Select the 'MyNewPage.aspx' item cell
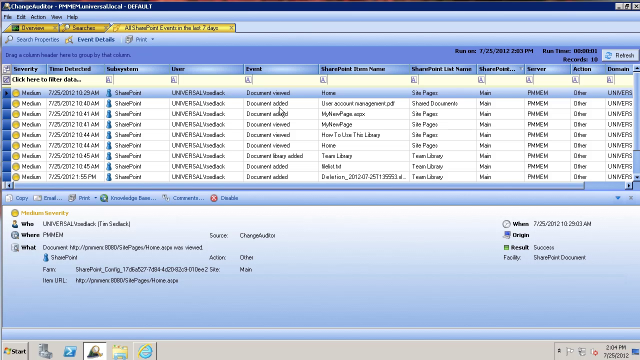 tap(364, 114)
